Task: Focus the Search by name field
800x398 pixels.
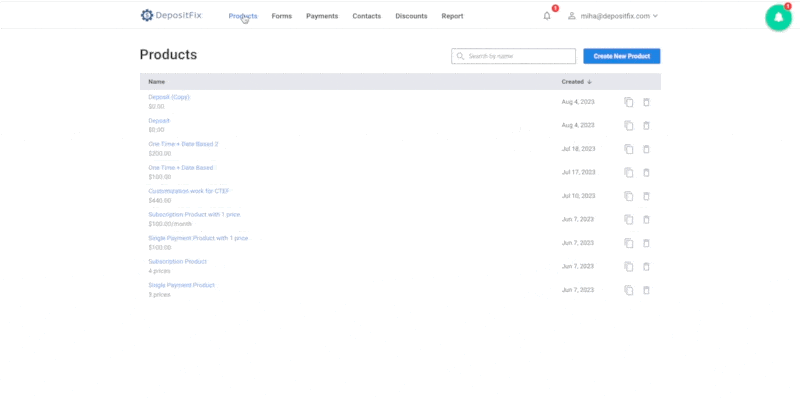Action: click(x=513, y=56)
